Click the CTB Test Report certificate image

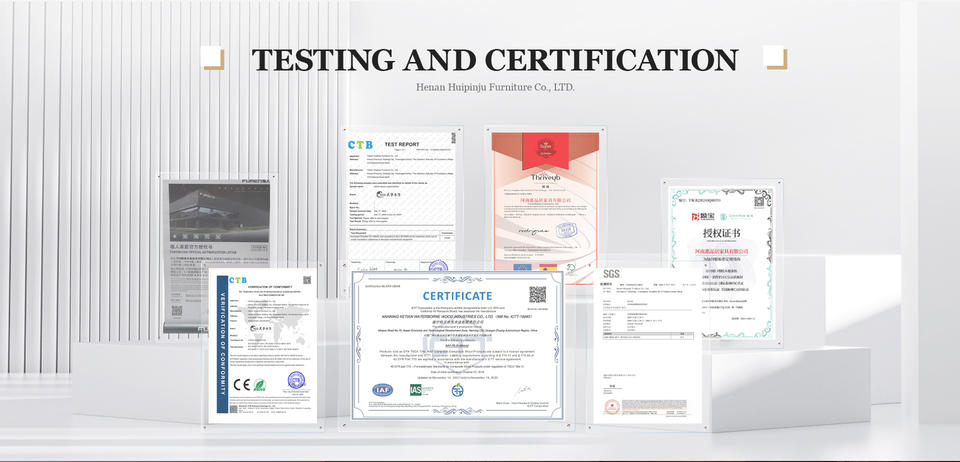click(402, 201)
